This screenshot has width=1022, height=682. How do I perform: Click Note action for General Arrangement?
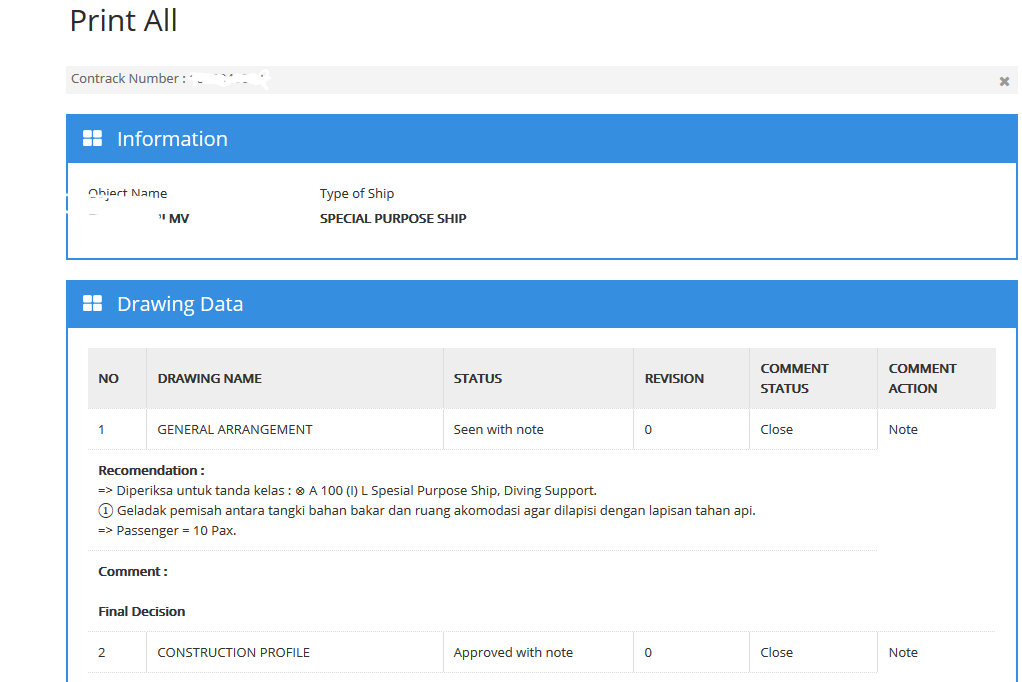[903, 430]
